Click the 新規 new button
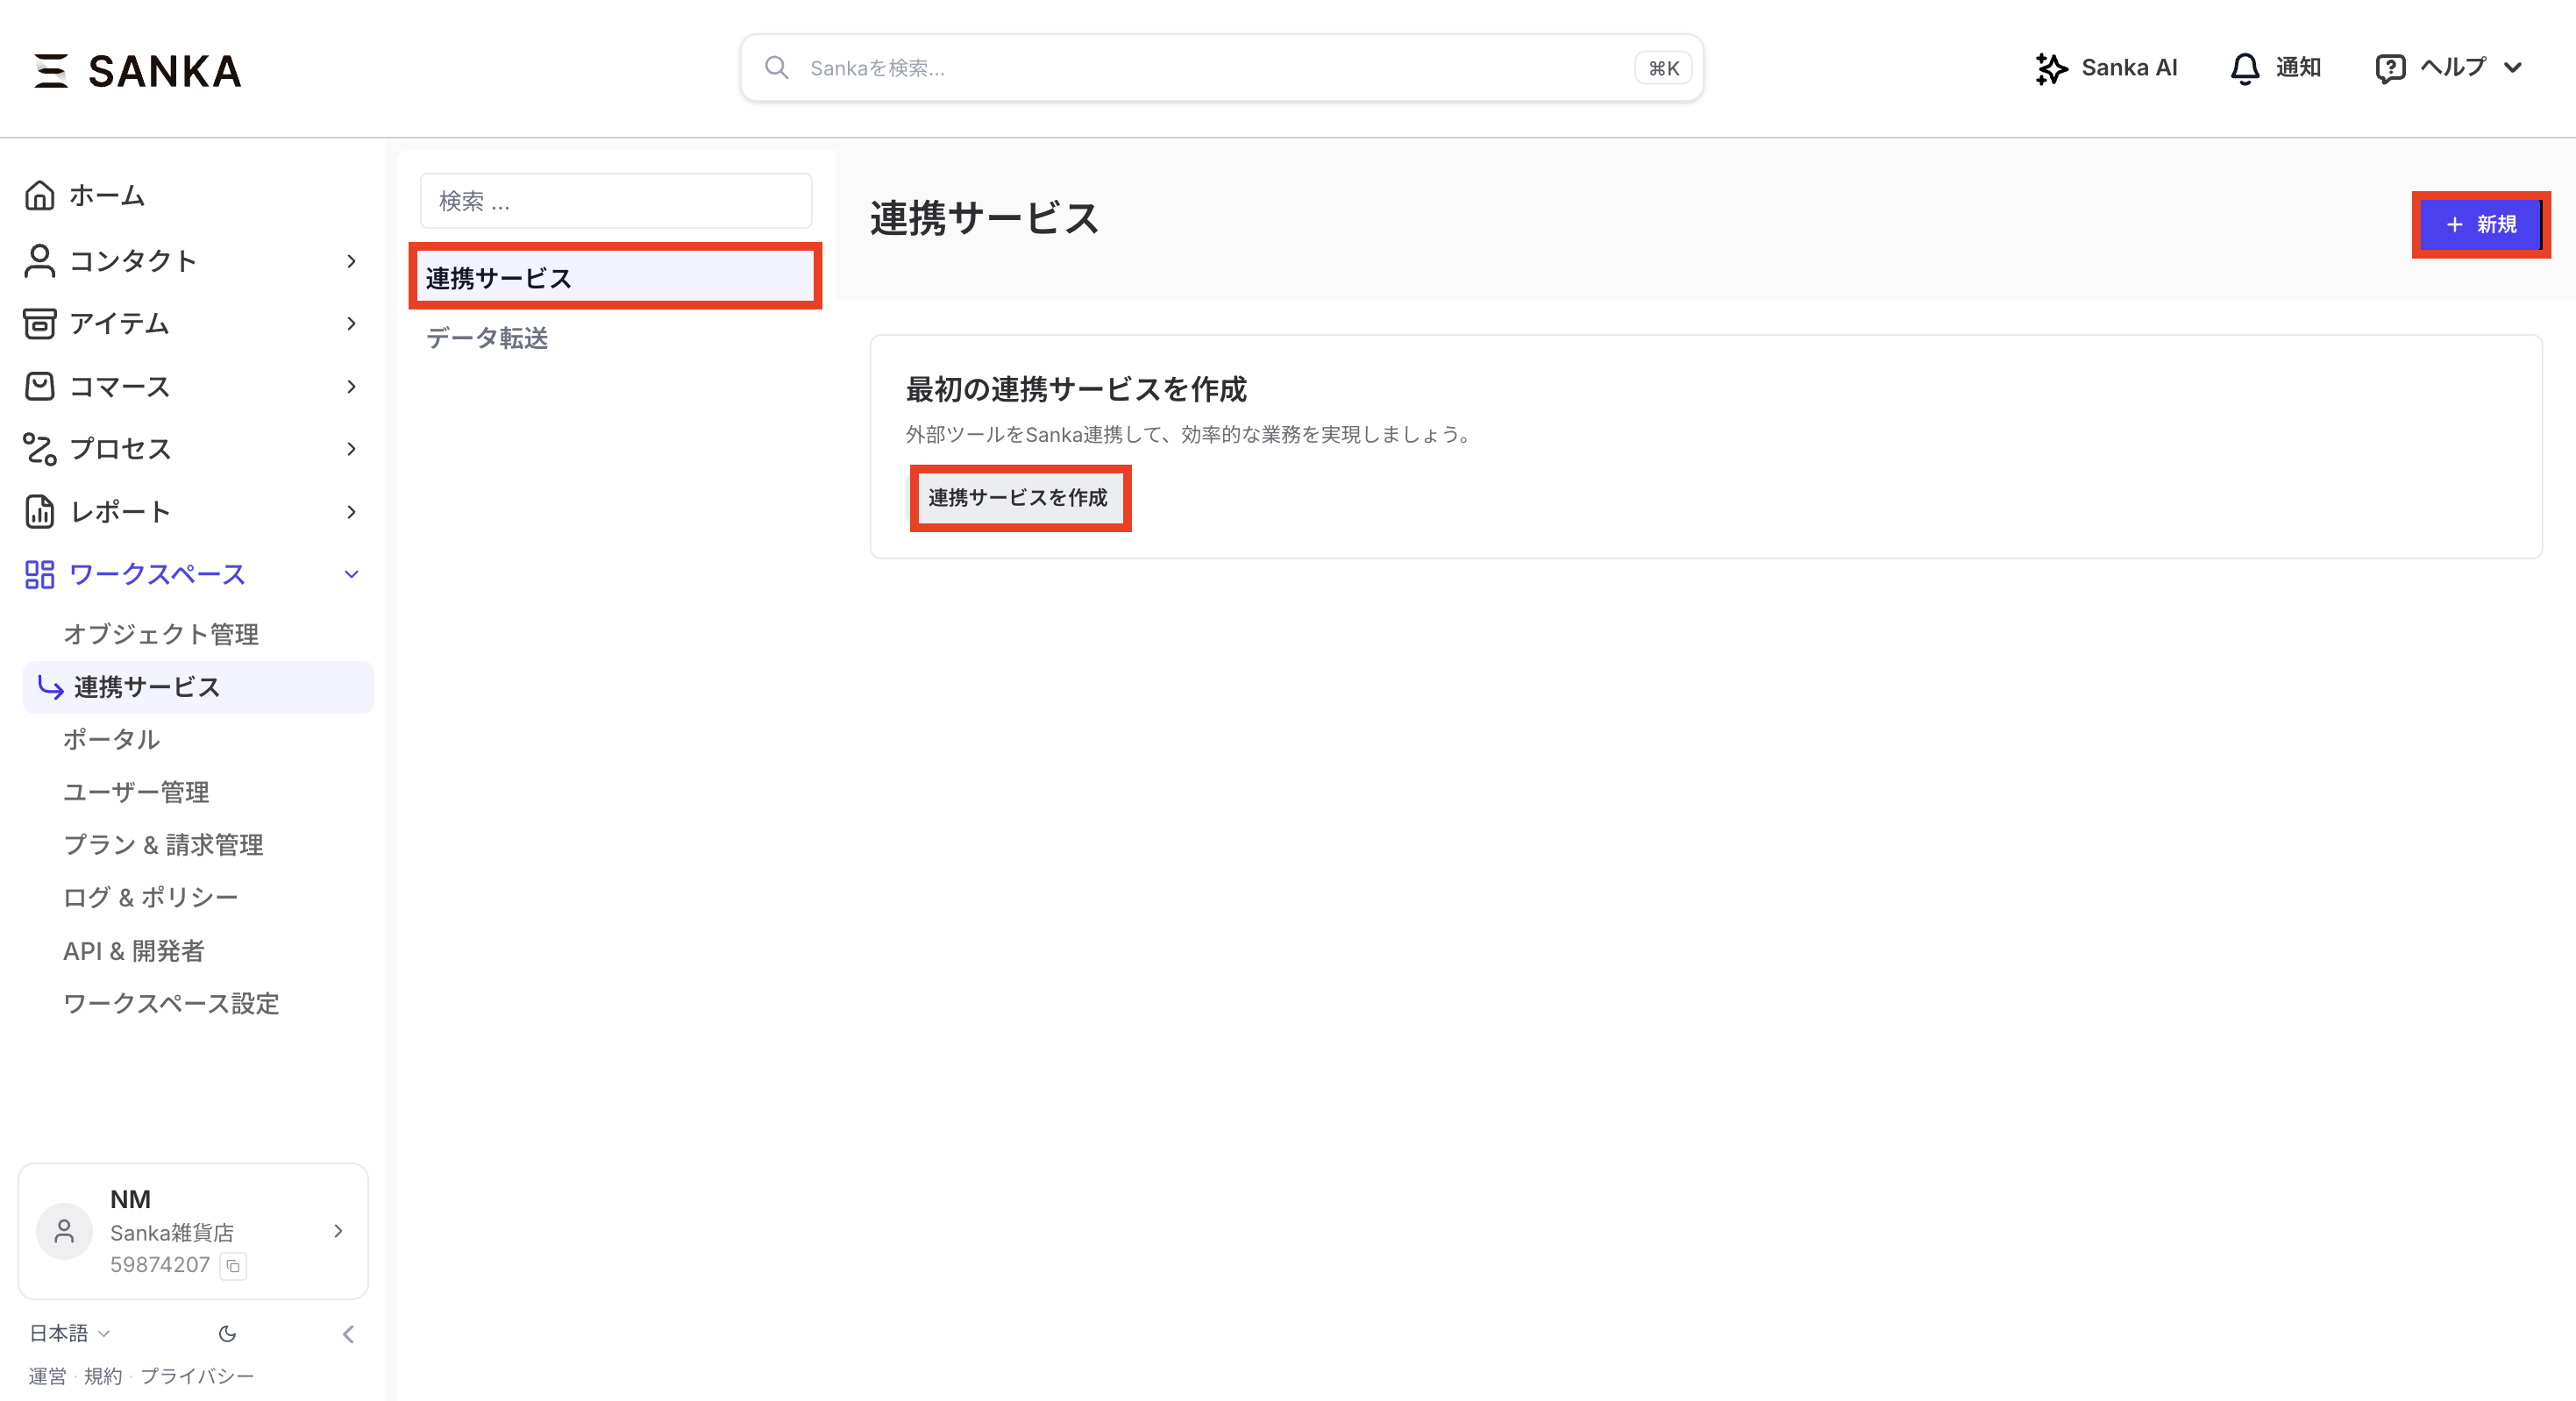This screenshot has height=1401, width=2576. [2480, 224]
